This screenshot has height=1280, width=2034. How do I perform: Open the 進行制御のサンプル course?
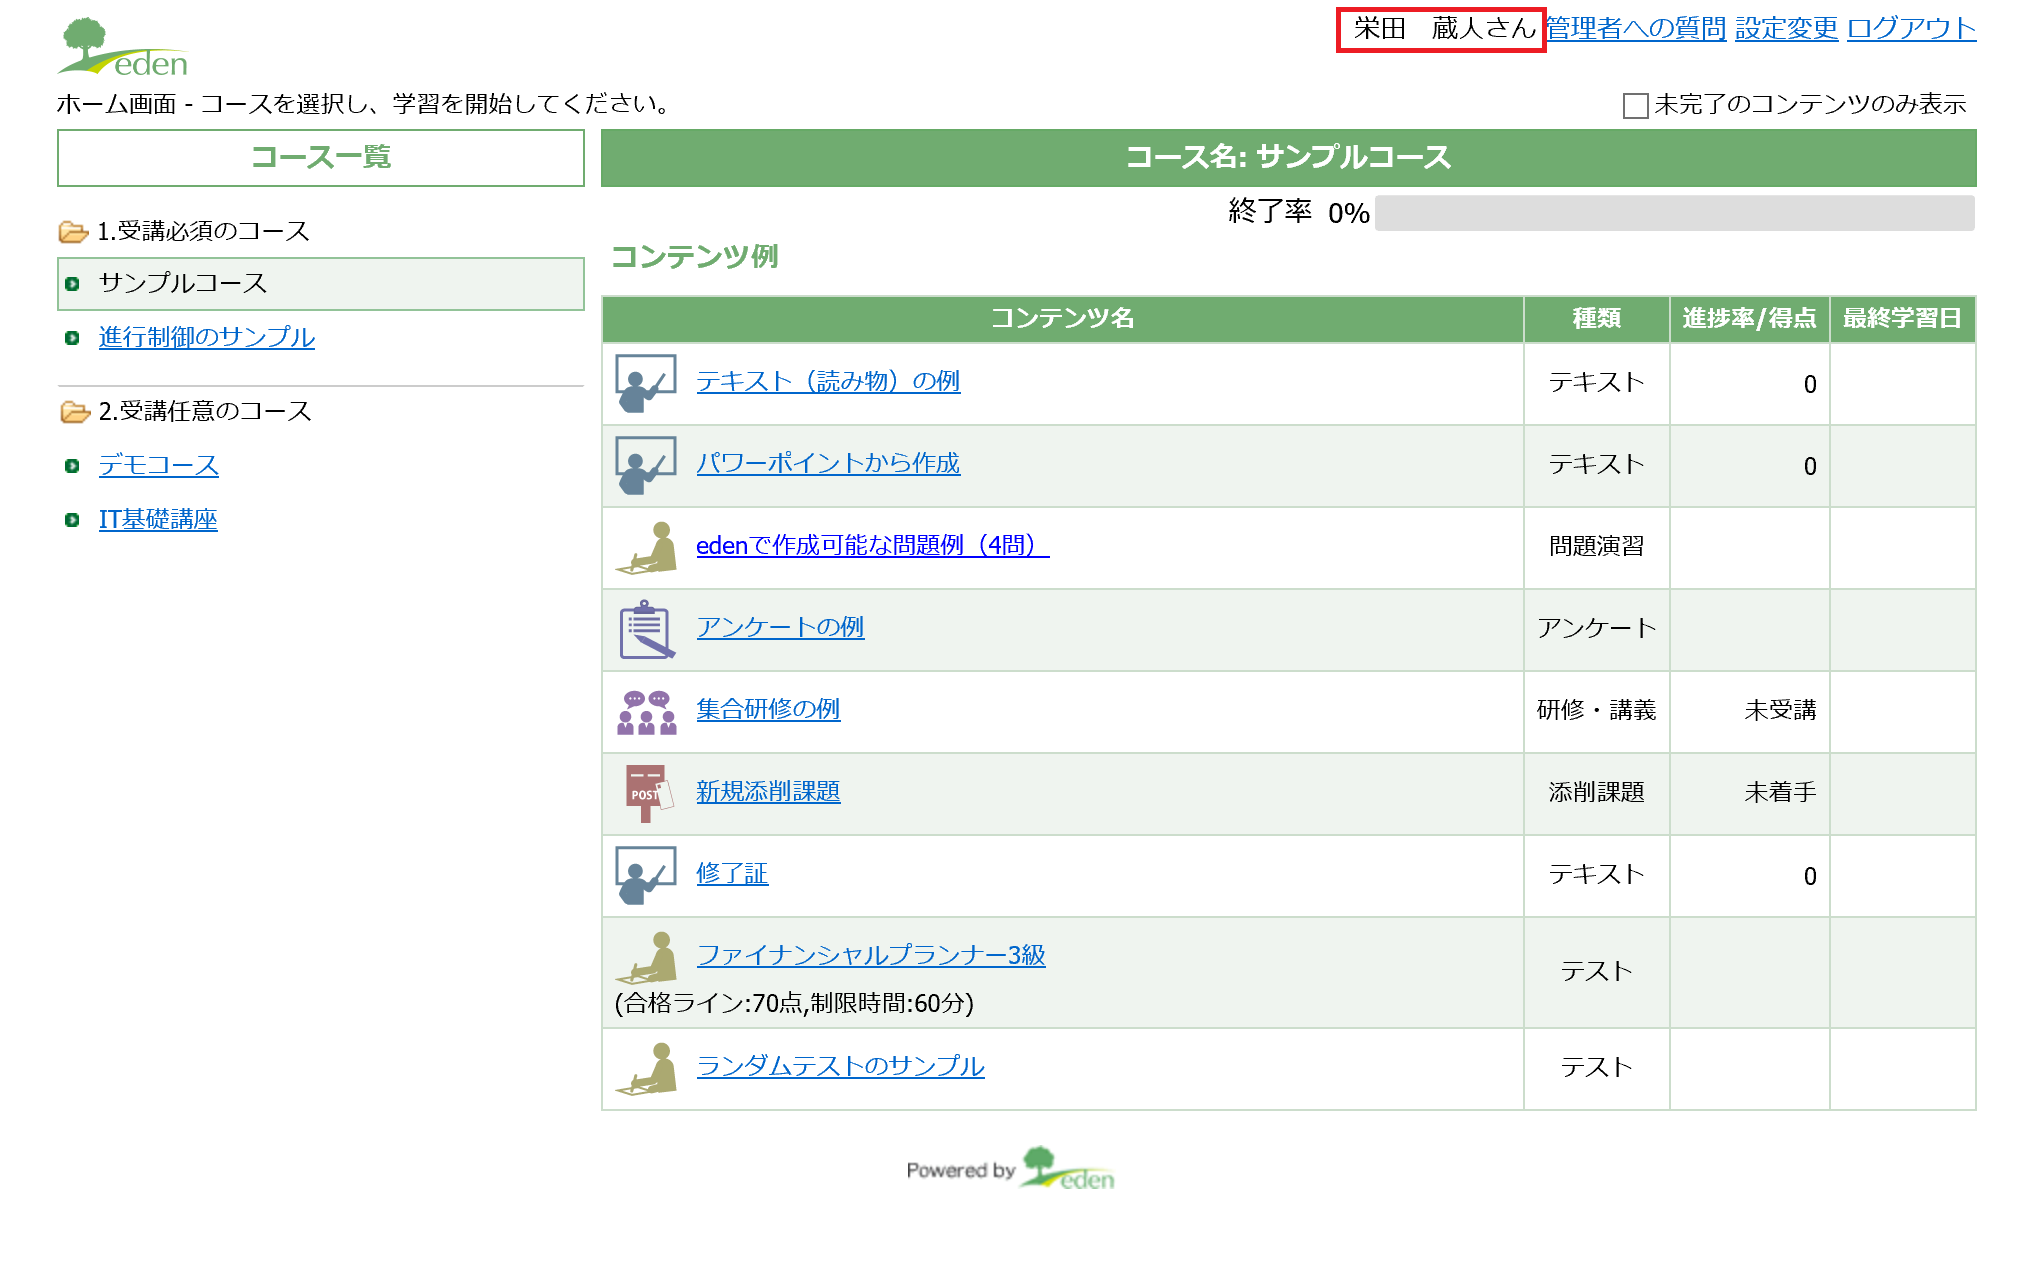click(x=206, y=337)
